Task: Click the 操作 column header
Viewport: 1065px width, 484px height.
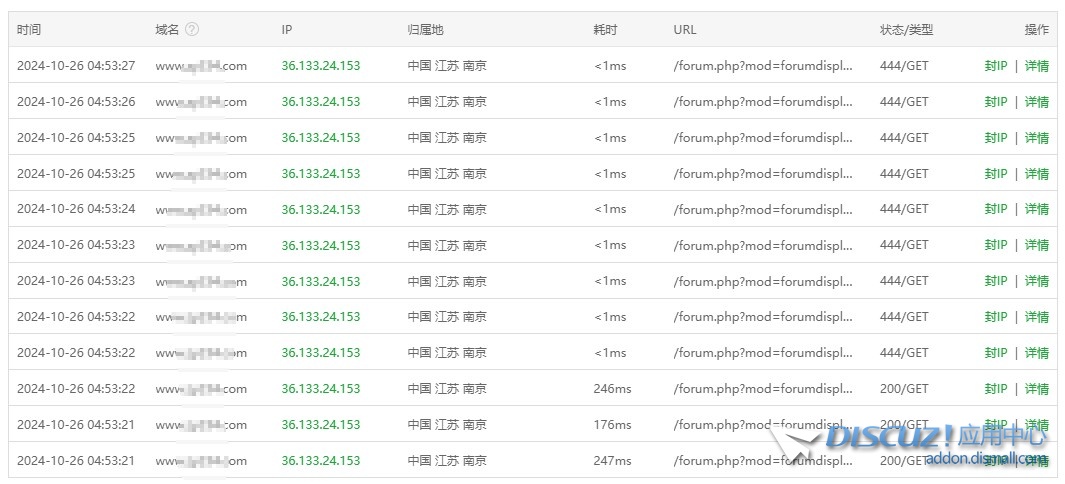Action: point(1036,30)
